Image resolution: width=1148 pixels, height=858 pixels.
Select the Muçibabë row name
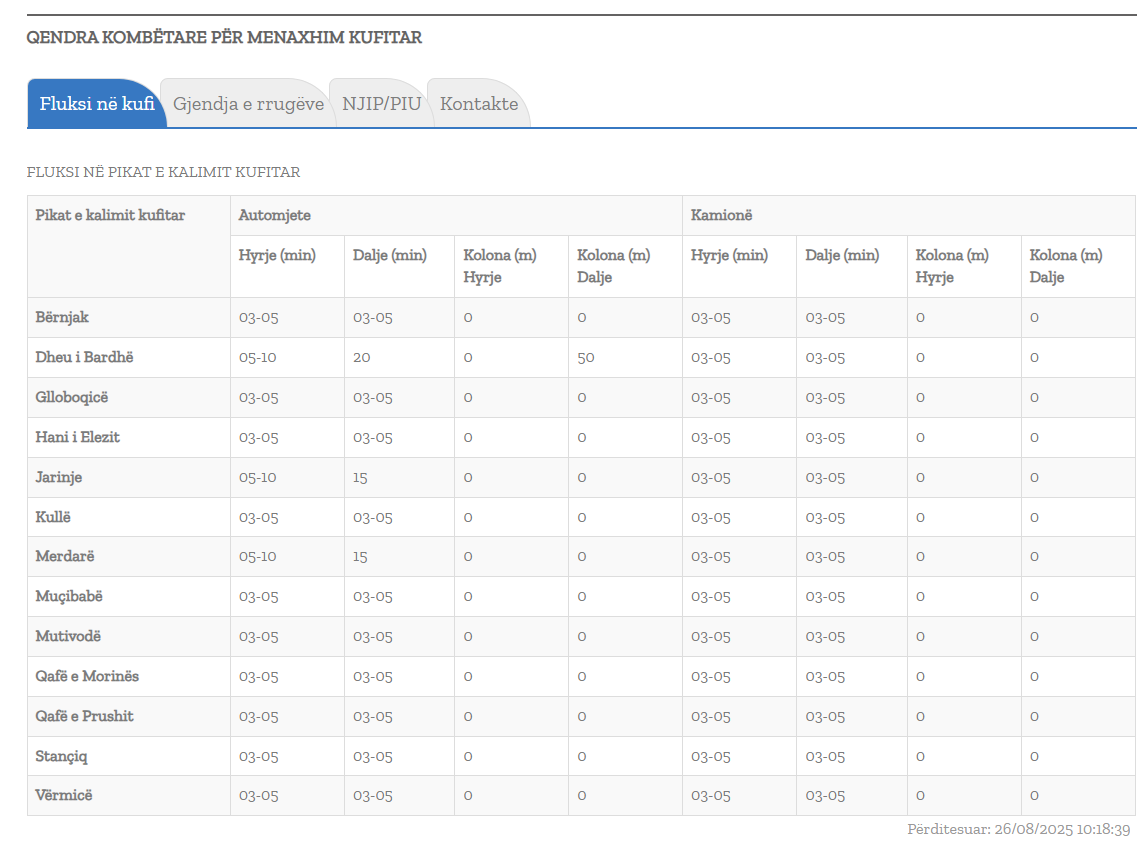pos(69,597)
